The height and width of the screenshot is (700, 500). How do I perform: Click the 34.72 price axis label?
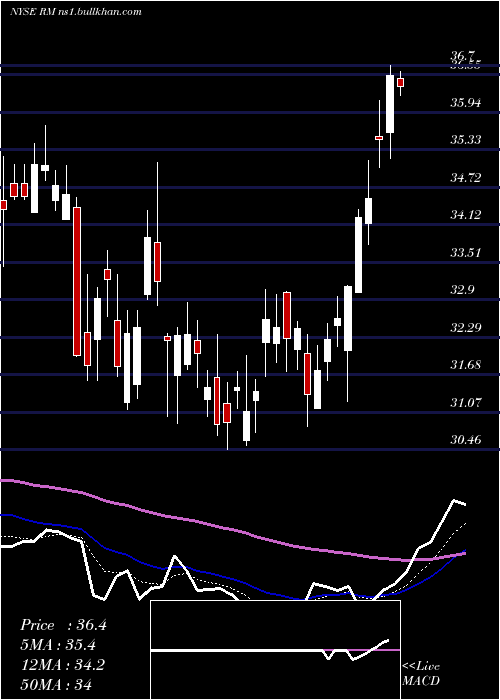coord(465,178)
